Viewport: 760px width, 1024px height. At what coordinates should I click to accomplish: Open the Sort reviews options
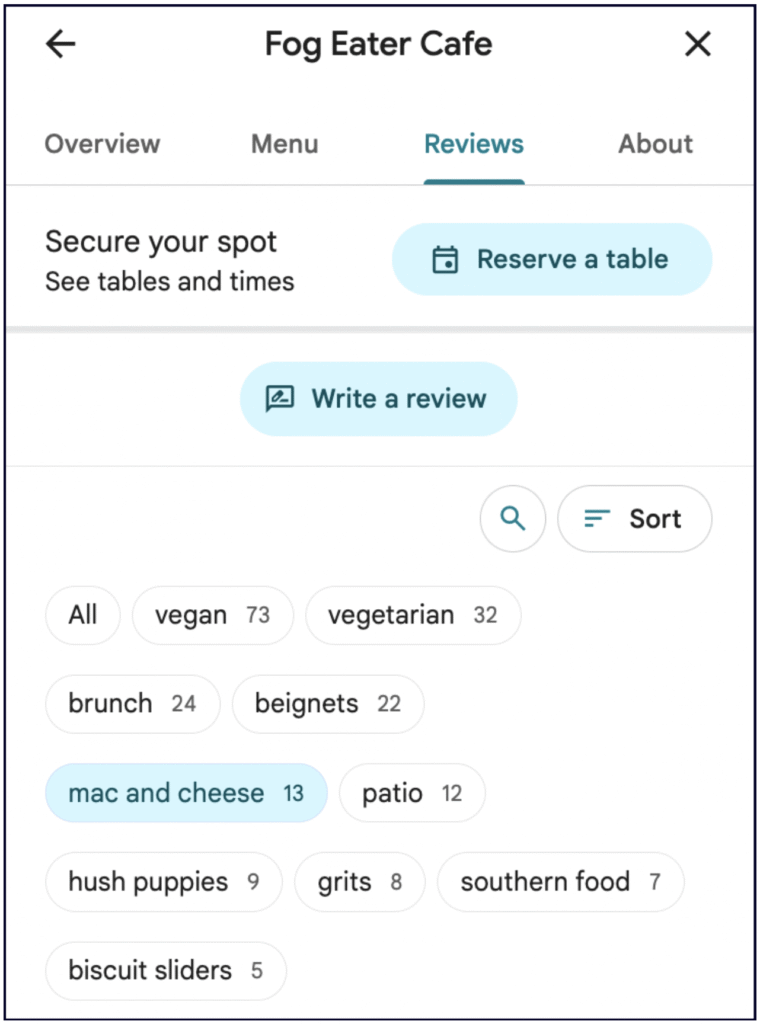coord(634,518)
